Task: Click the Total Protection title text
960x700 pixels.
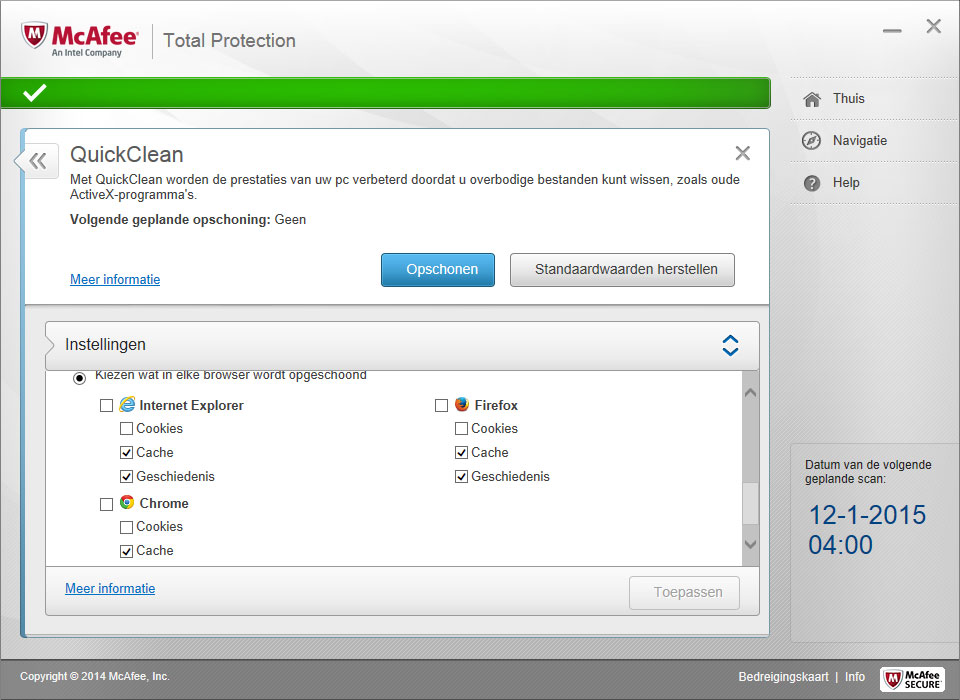Action: point(229,40)
